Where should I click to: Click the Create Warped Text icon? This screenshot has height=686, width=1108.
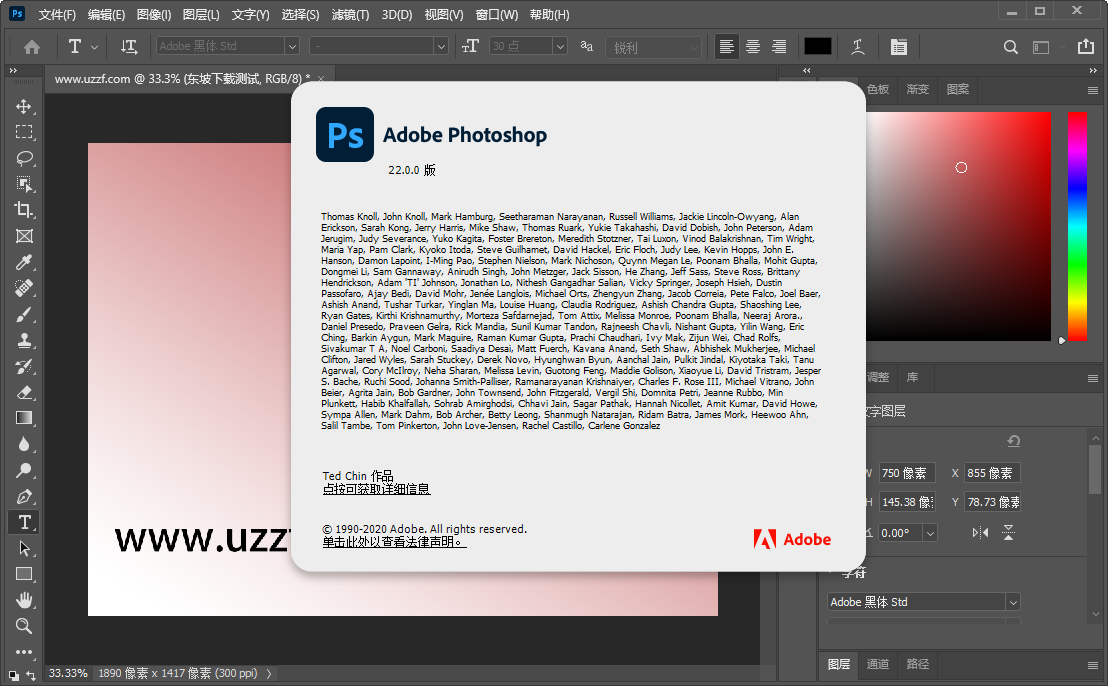pos(857,47)
